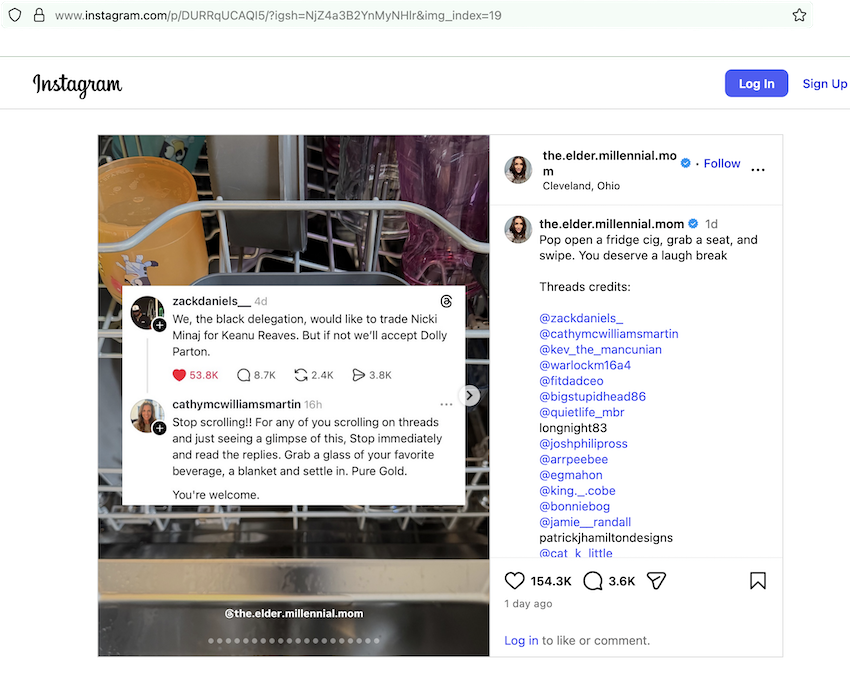Screen dimensions: 850x677
Task: Go to @kev_the_mancunian profile link
Action: tap(600, 349)
